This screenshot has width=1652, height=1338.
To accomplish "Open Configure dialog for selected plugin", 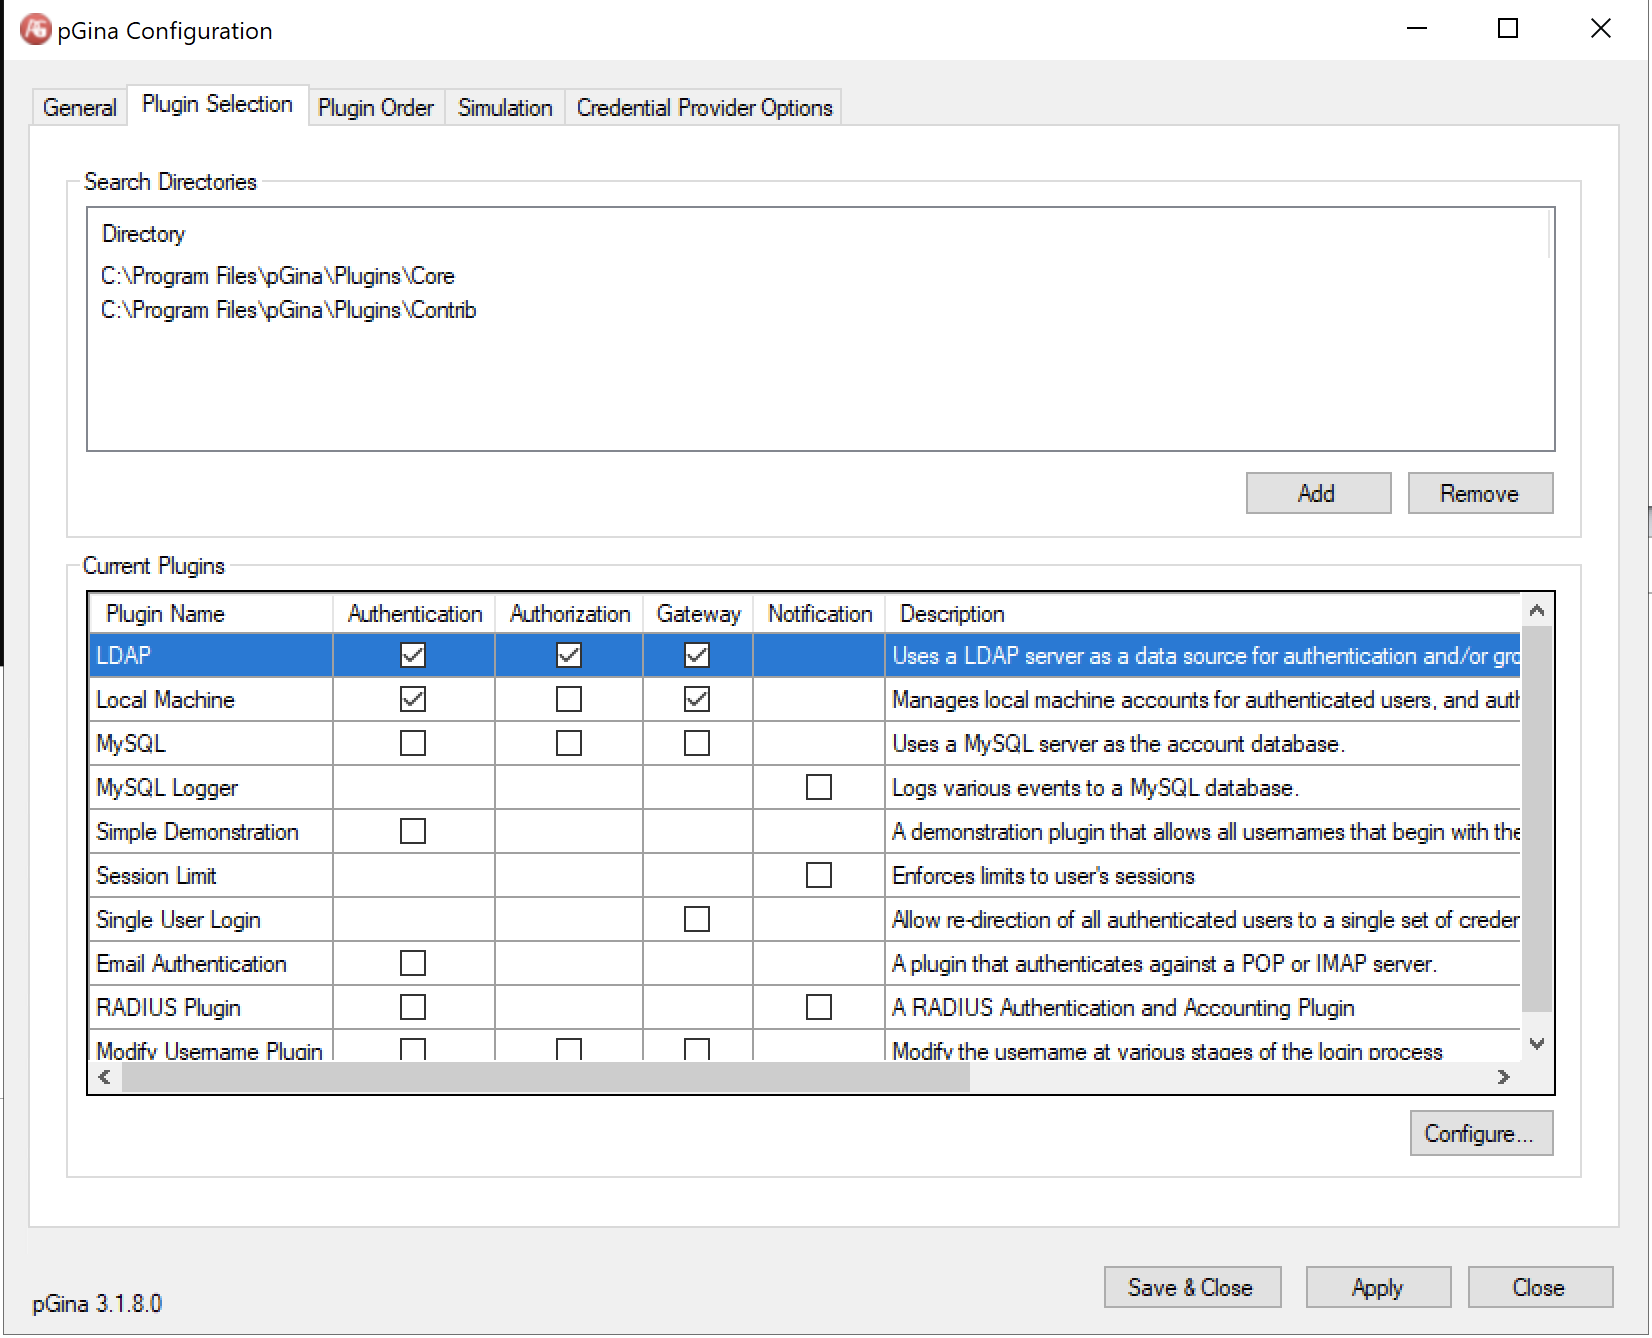I will pyautogui.click(x=1481, y=1133).
